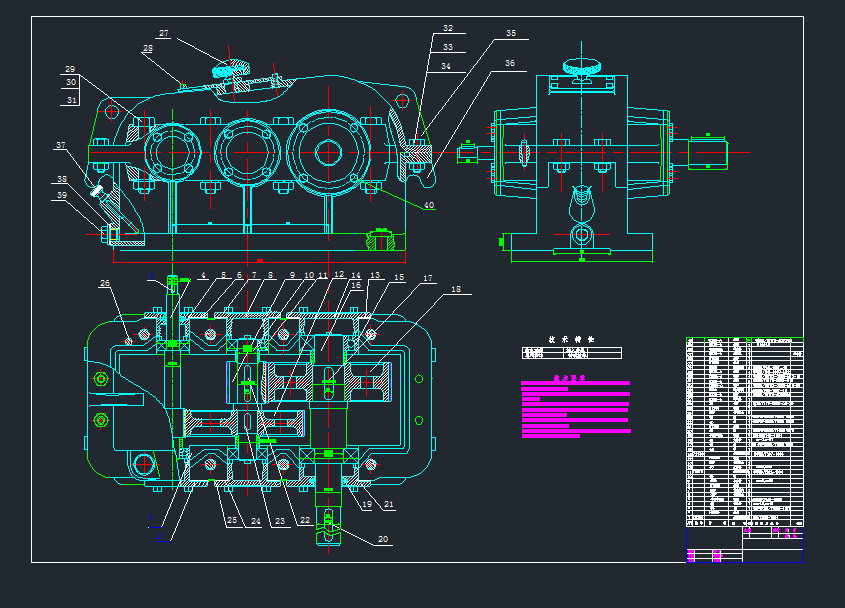Click part number 20 on output shaft
Image resolution: width=845 pixels, height=608 pixels.
(382, 540)
